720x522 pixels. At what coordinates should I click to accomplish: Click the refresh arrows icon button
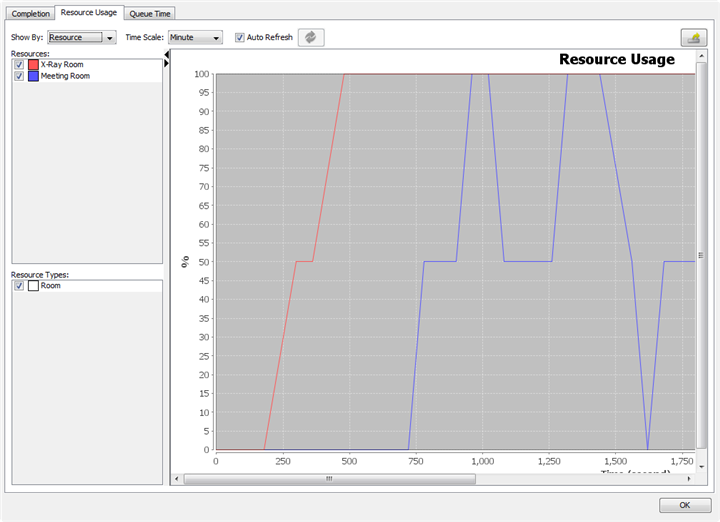pyautogui.click(x=311, y=37)
